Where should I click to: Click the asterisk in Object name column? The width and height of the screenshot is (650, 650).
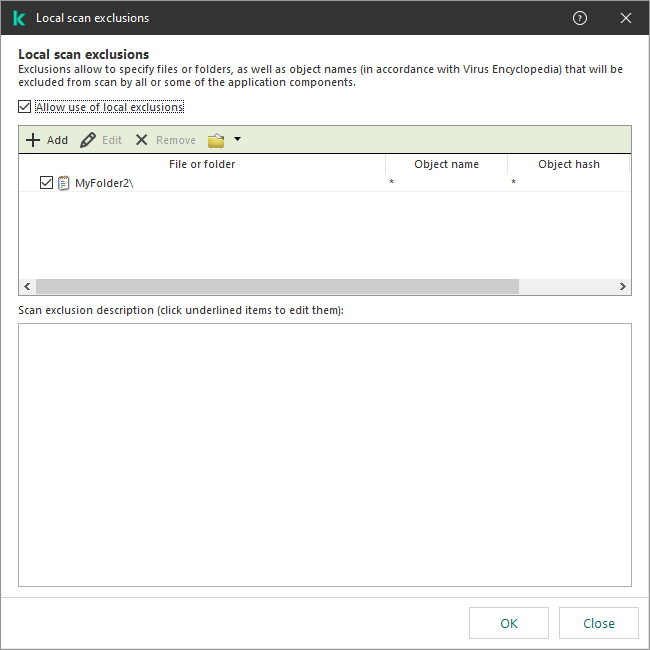391,182
